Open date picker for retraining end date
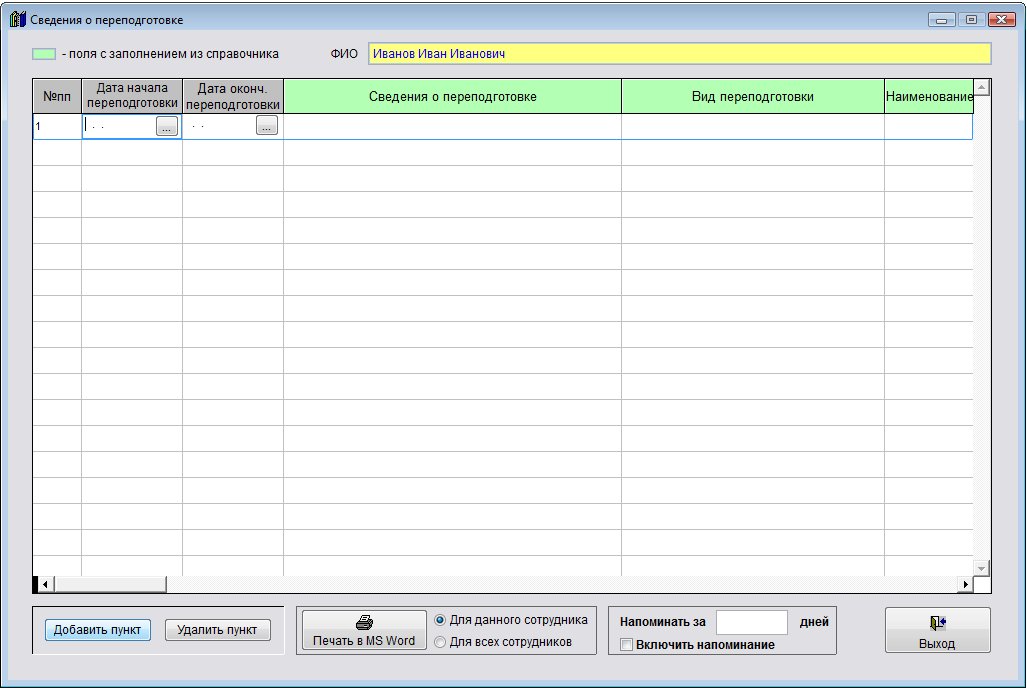This screenshot has width=1027, height=688. pyautogui.click(x=267, y=126)
